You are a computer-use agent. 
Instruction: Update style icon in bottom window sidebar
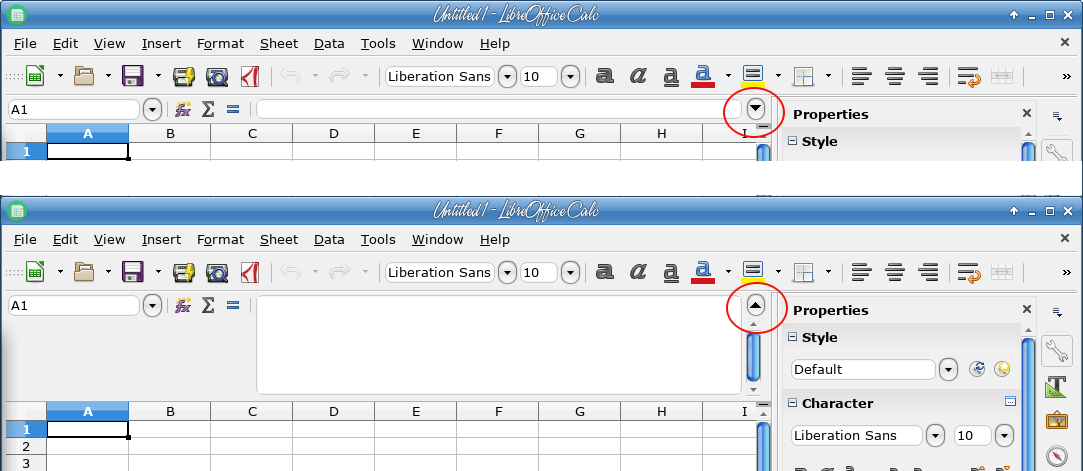[x=977, y=369]
